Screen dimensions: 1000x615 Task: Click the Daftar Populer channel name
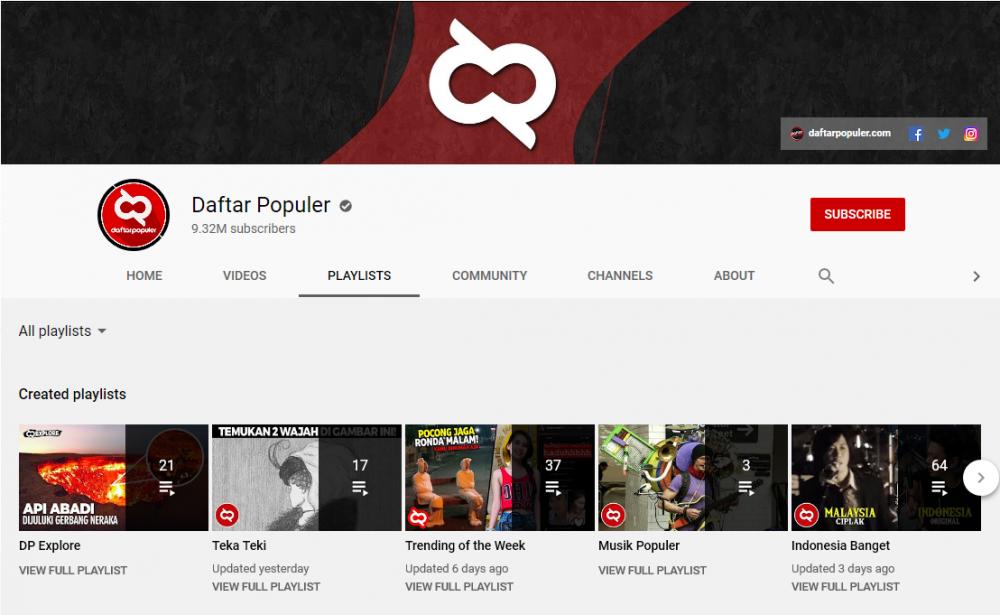coord(261,205)
